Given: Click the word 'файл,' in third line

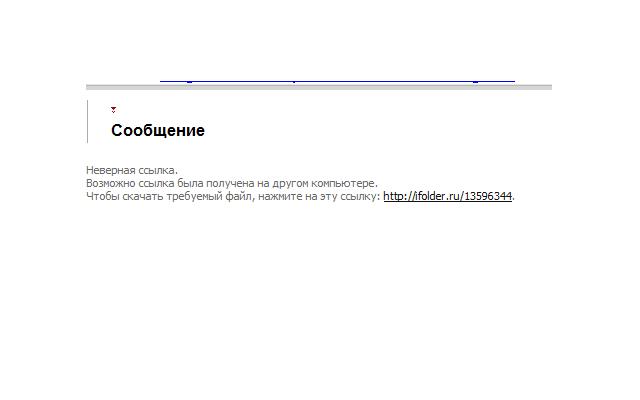Looking at the screenshot, I should 240,196.
